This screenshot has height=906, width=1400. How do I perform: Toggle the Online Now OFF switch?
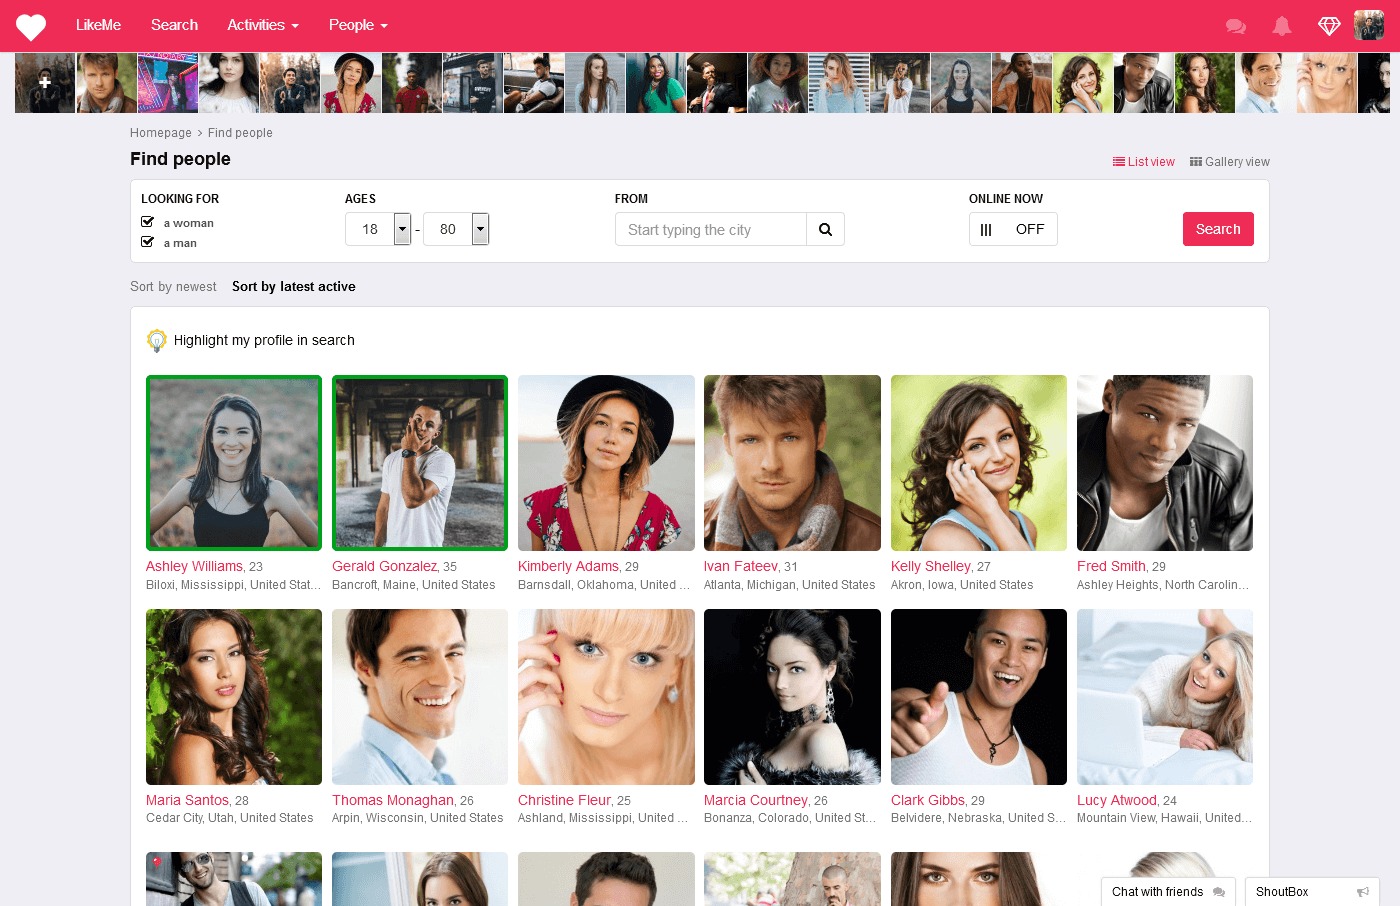(x=1013, y=229)
